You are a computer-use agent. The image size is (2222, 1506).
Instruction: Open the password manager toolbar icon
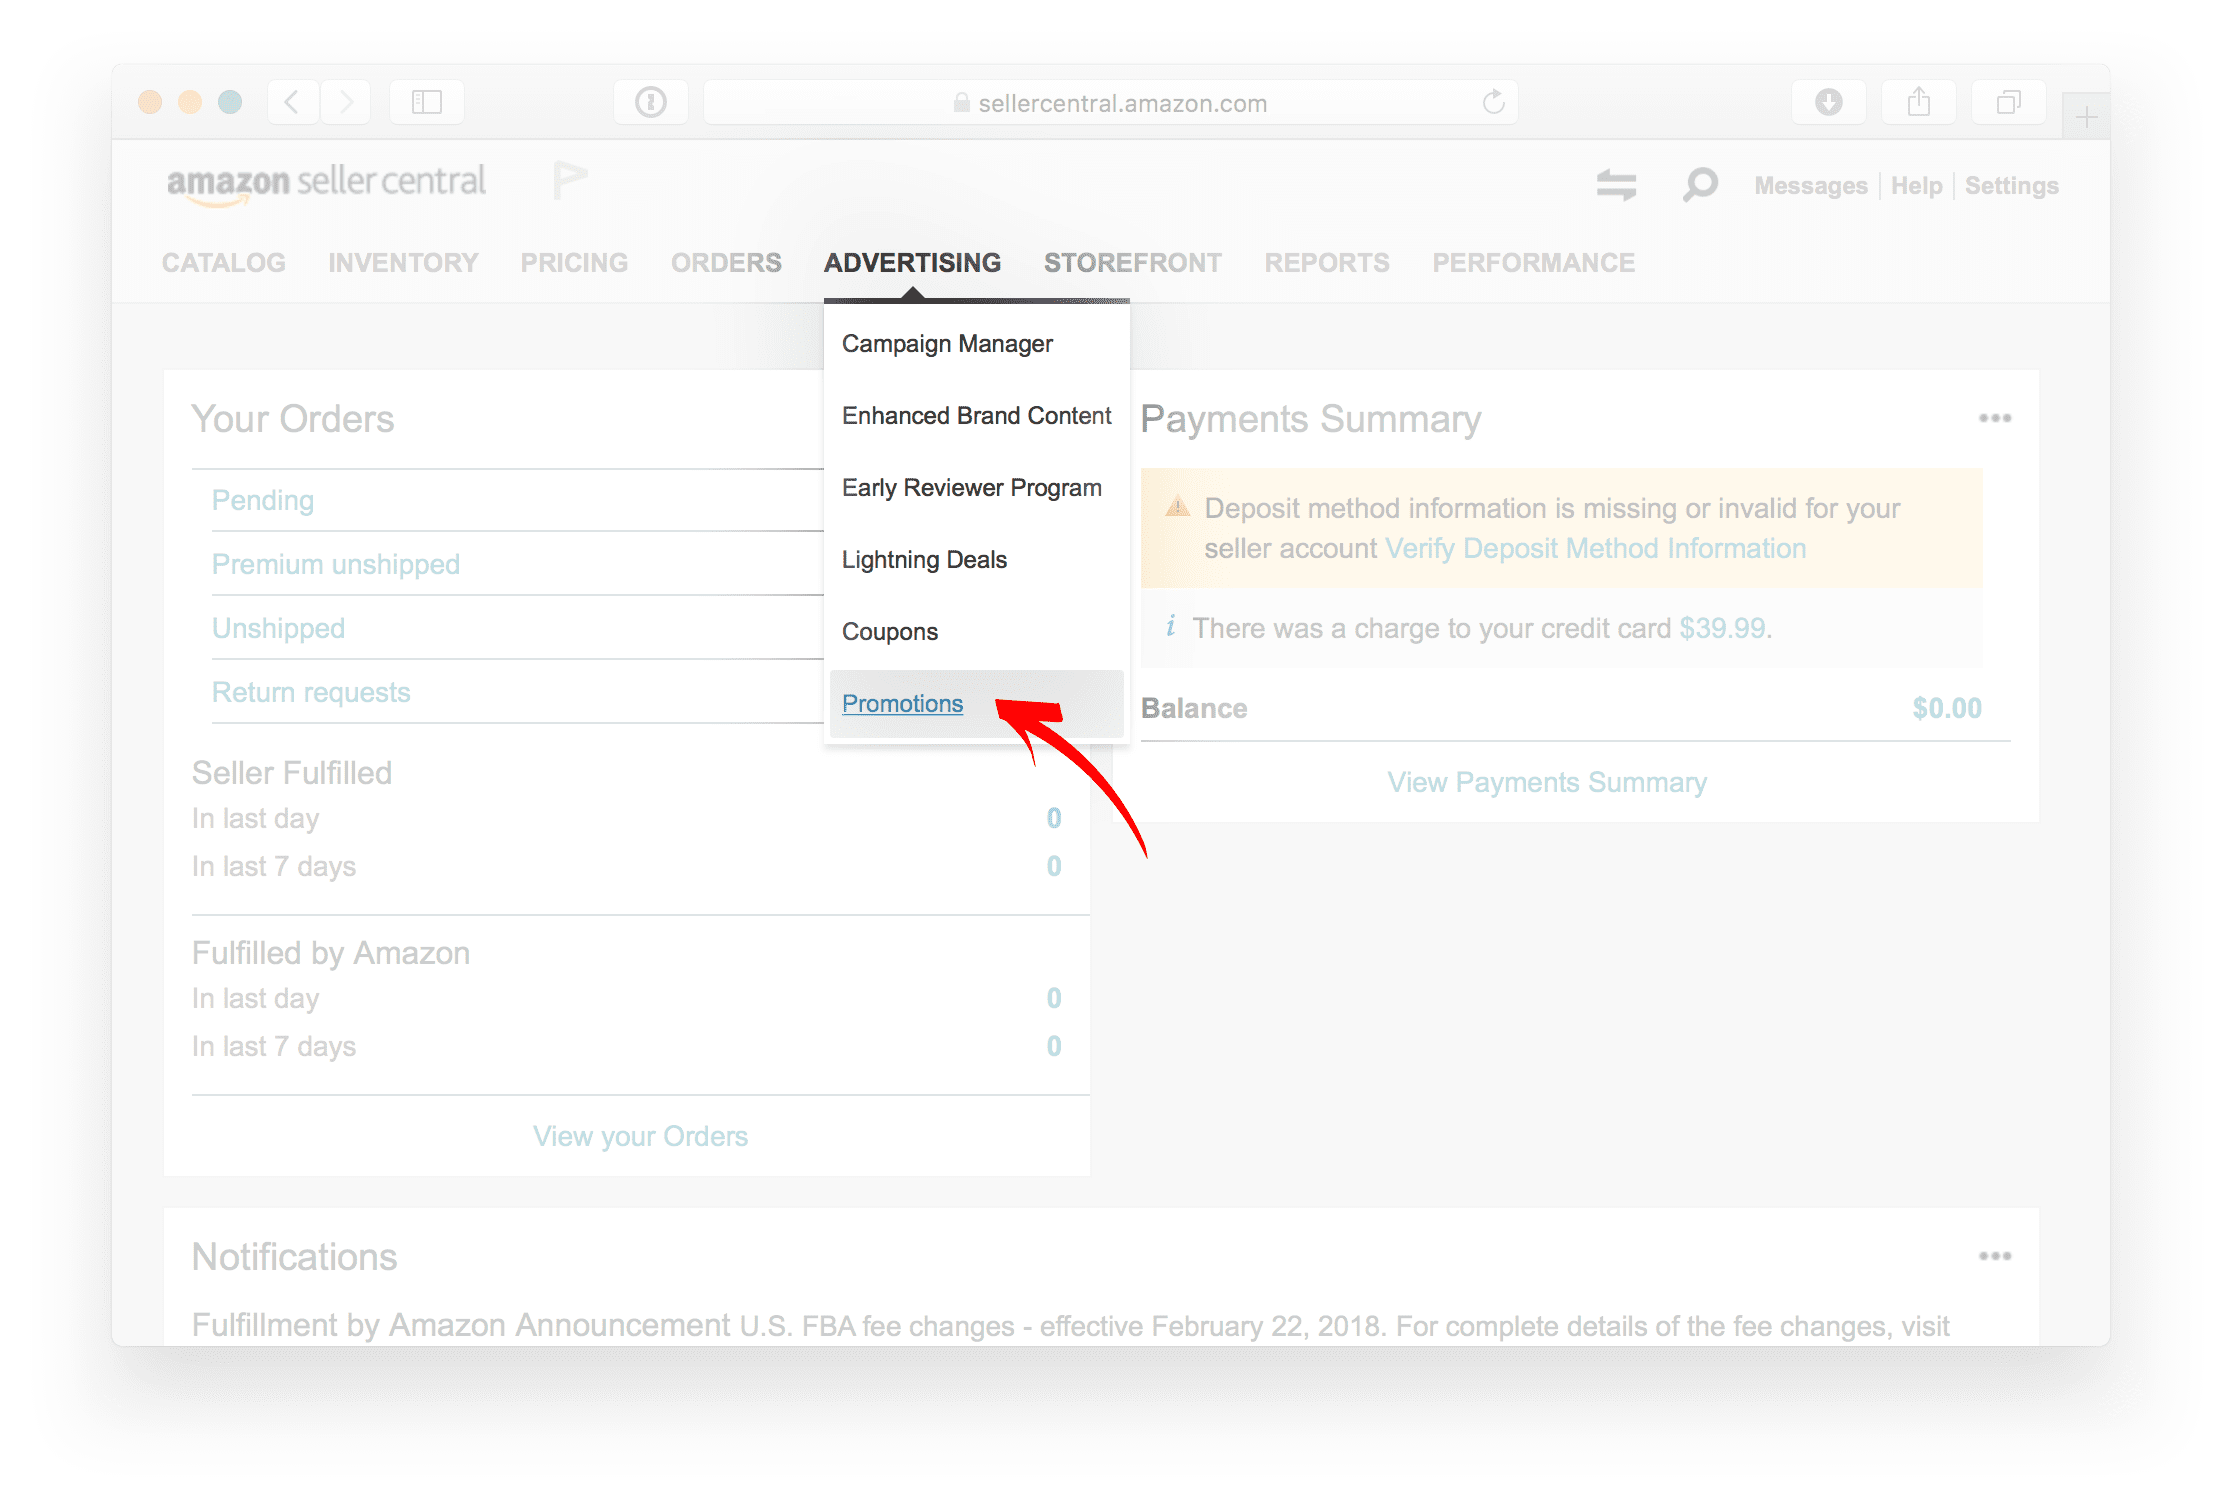pos(651,102)
